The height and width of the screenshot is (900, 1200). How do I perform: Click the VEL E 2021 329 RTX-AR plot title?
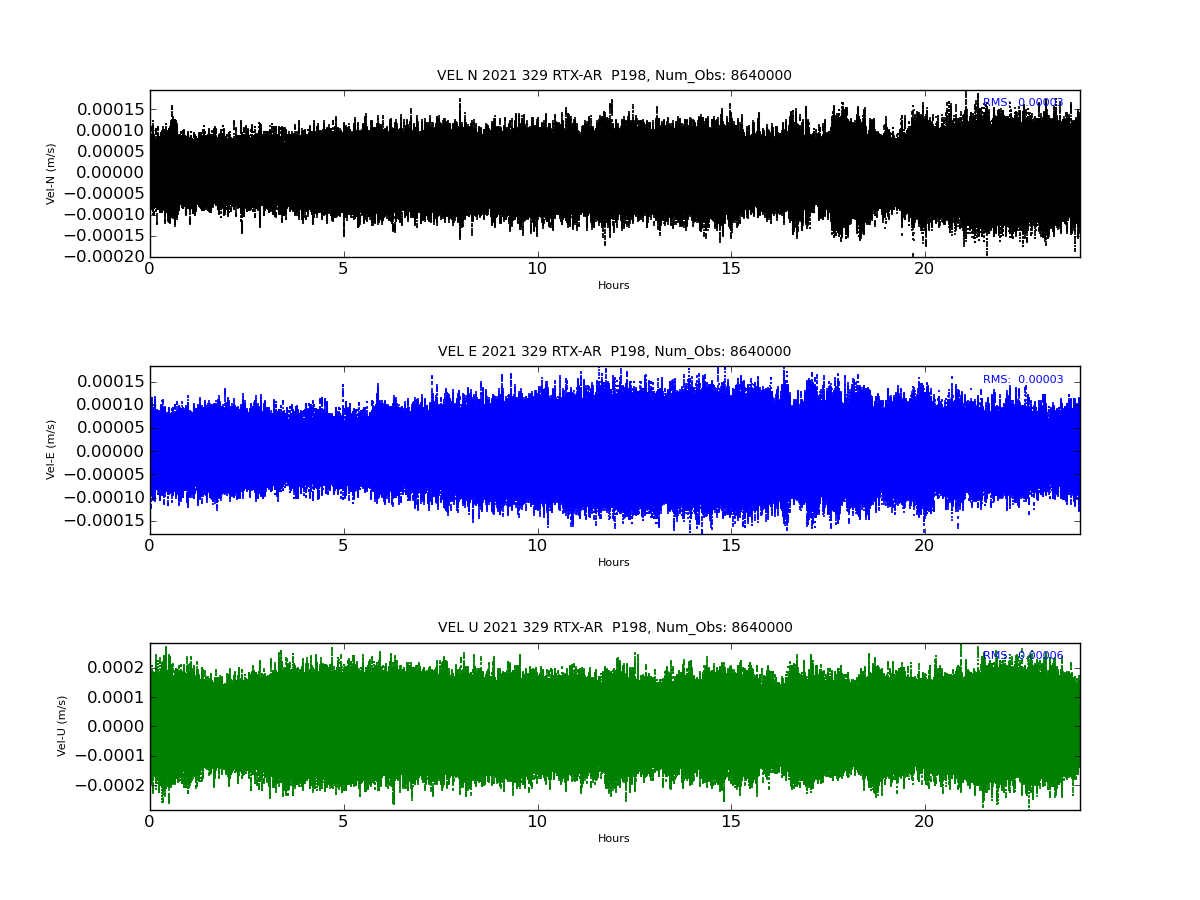[614, 352]
